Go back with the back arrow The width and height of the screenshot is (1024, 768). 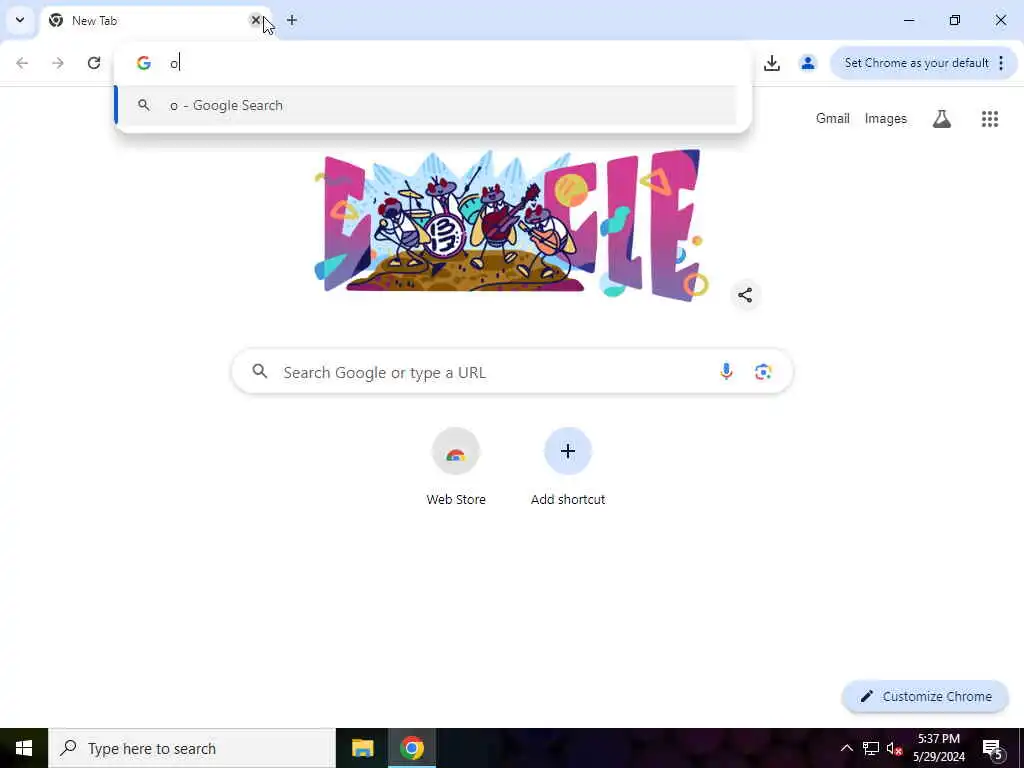pos(22,63)
